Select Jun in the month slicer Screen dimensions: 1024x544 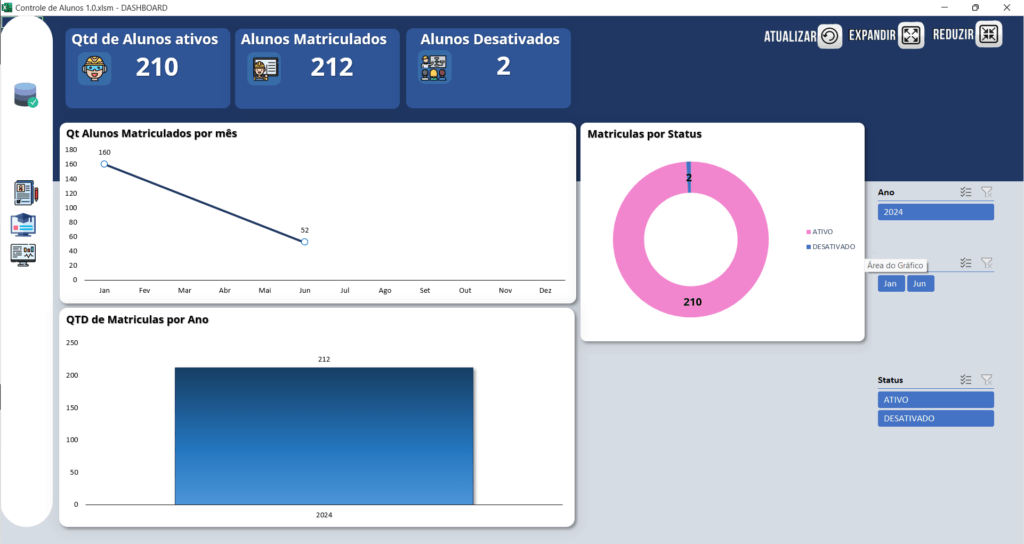coord(920,283)
